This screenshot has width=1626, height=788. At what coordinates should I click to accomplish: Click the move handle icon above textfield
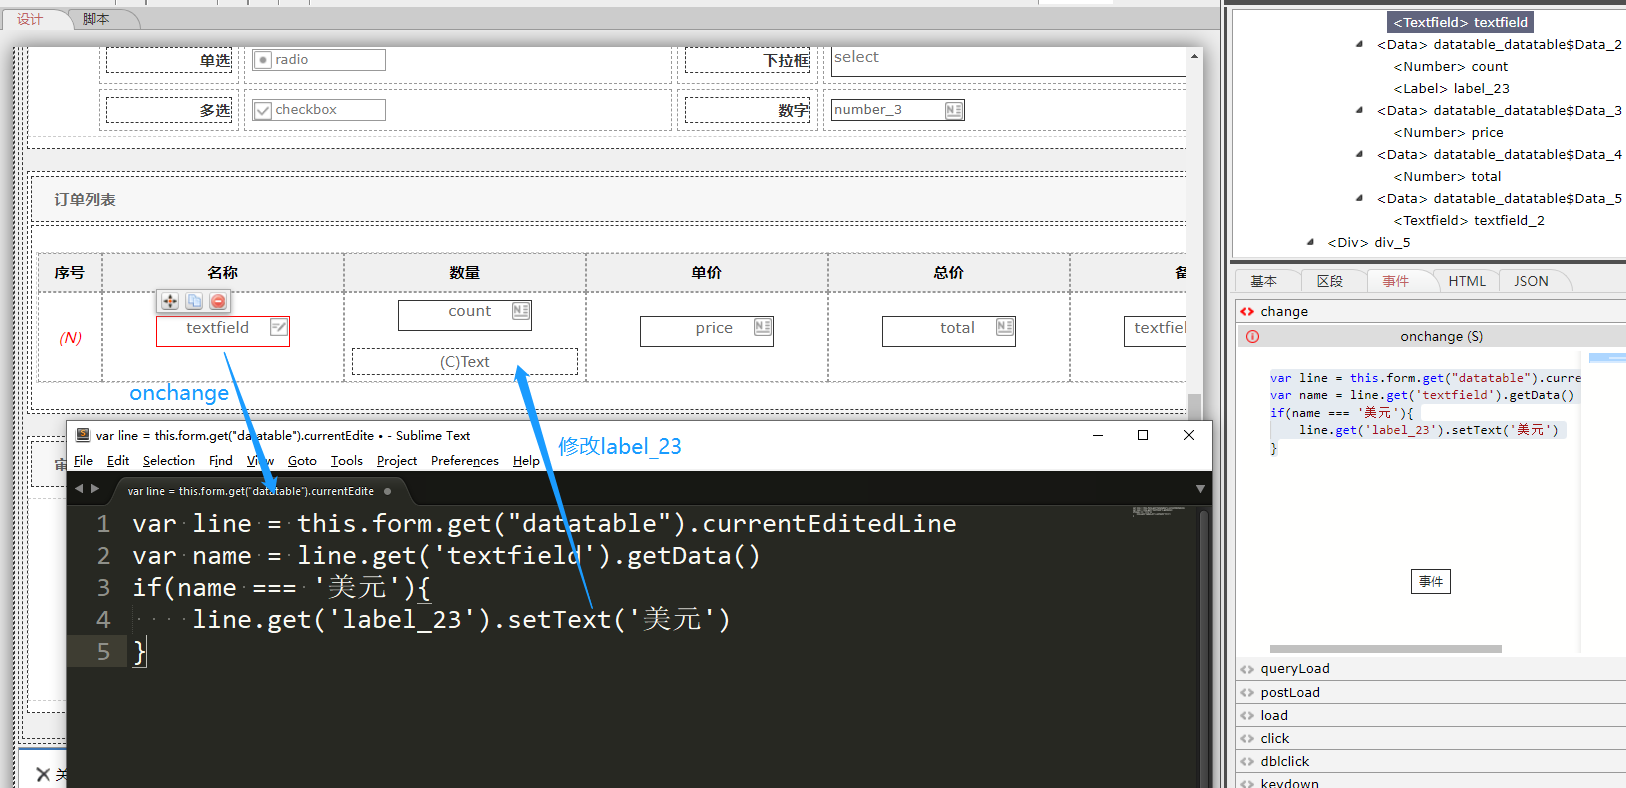coord(170,301)
